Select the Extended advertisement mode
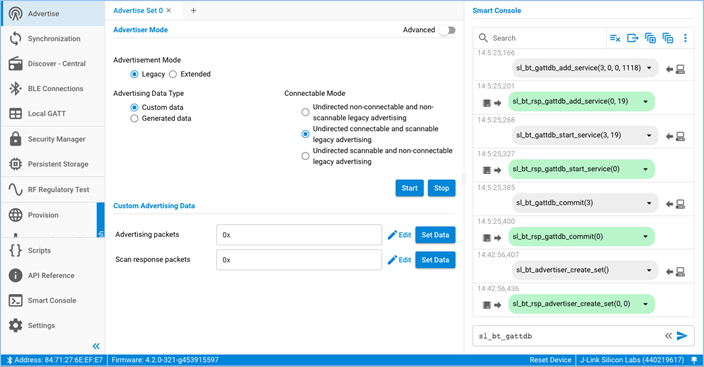This screenshot has width=704, height=367. (173, 74)
